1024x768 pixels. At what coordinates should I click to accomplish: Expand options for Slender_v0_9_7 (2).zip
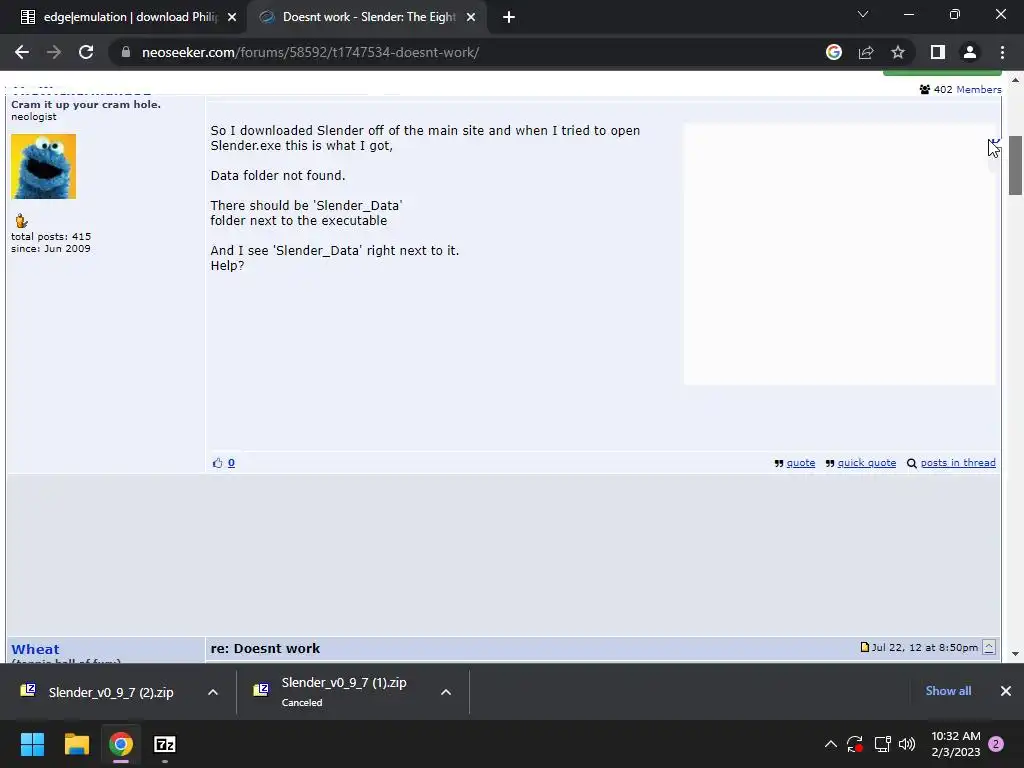pyautogui.click(x=213, y=692)
